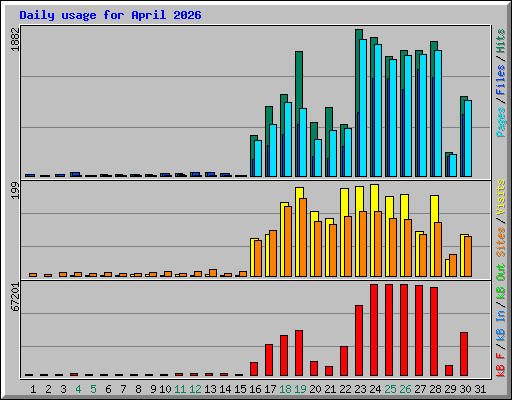Select the red kB bar for day 25
The height and width of the screenshot is (400, 512).
[389, 330]
